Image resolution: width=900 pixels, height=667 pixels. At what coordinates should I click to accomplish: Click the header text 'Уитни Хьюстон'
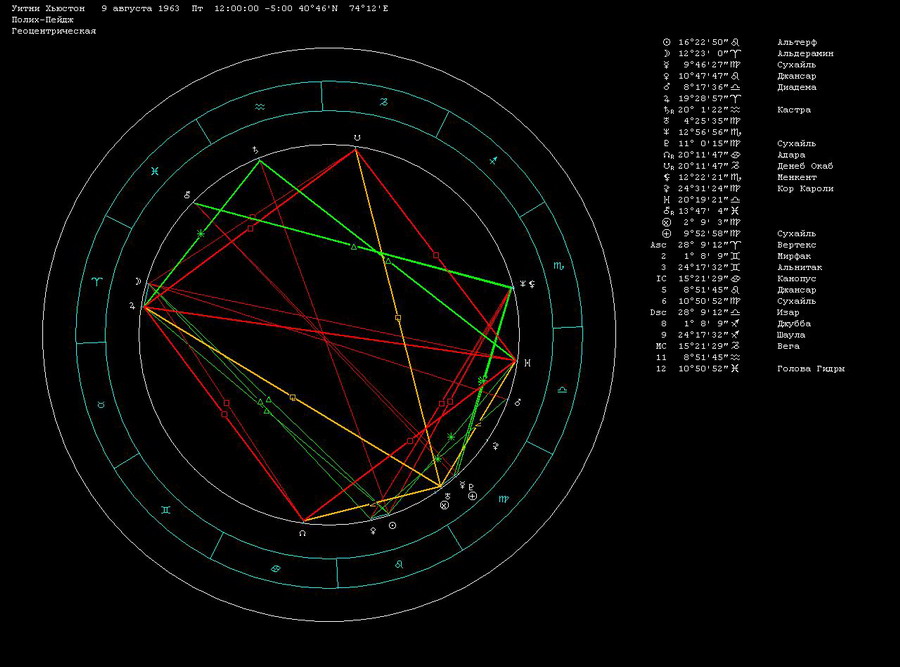click(x=48, y=9)
